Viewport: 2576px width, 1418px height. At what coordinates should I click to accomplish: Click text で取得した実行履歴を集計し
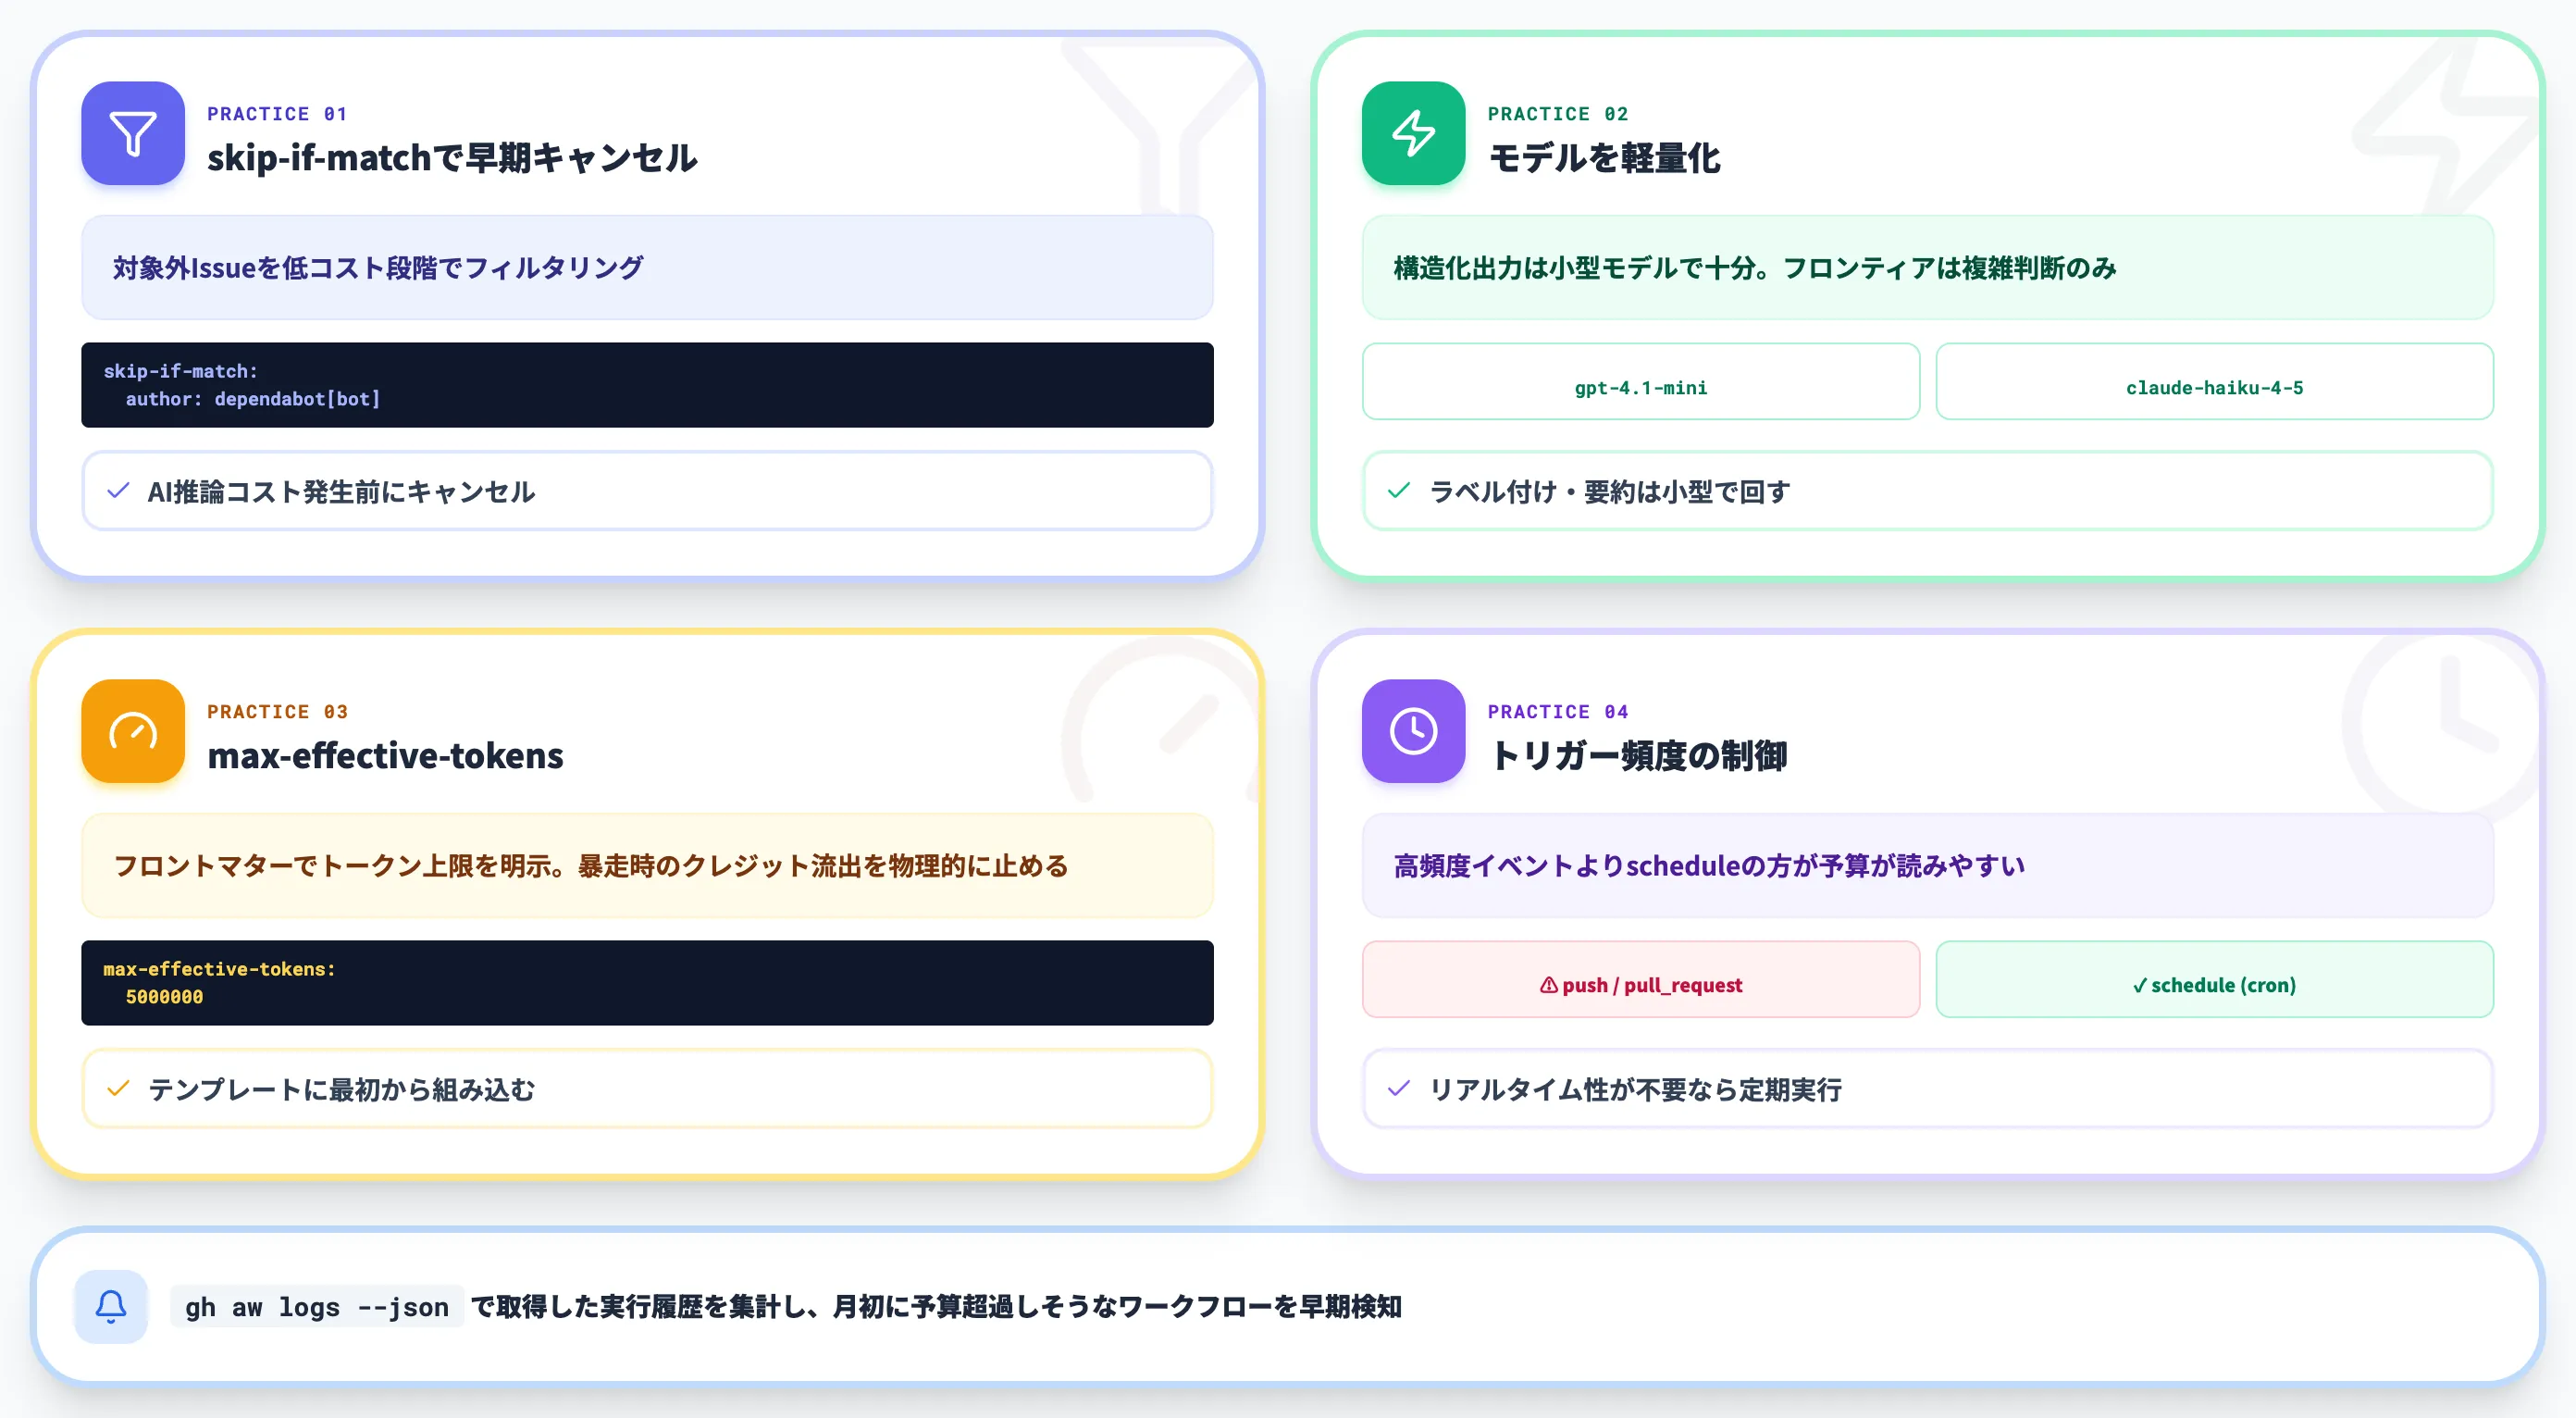click(639, 1307)
